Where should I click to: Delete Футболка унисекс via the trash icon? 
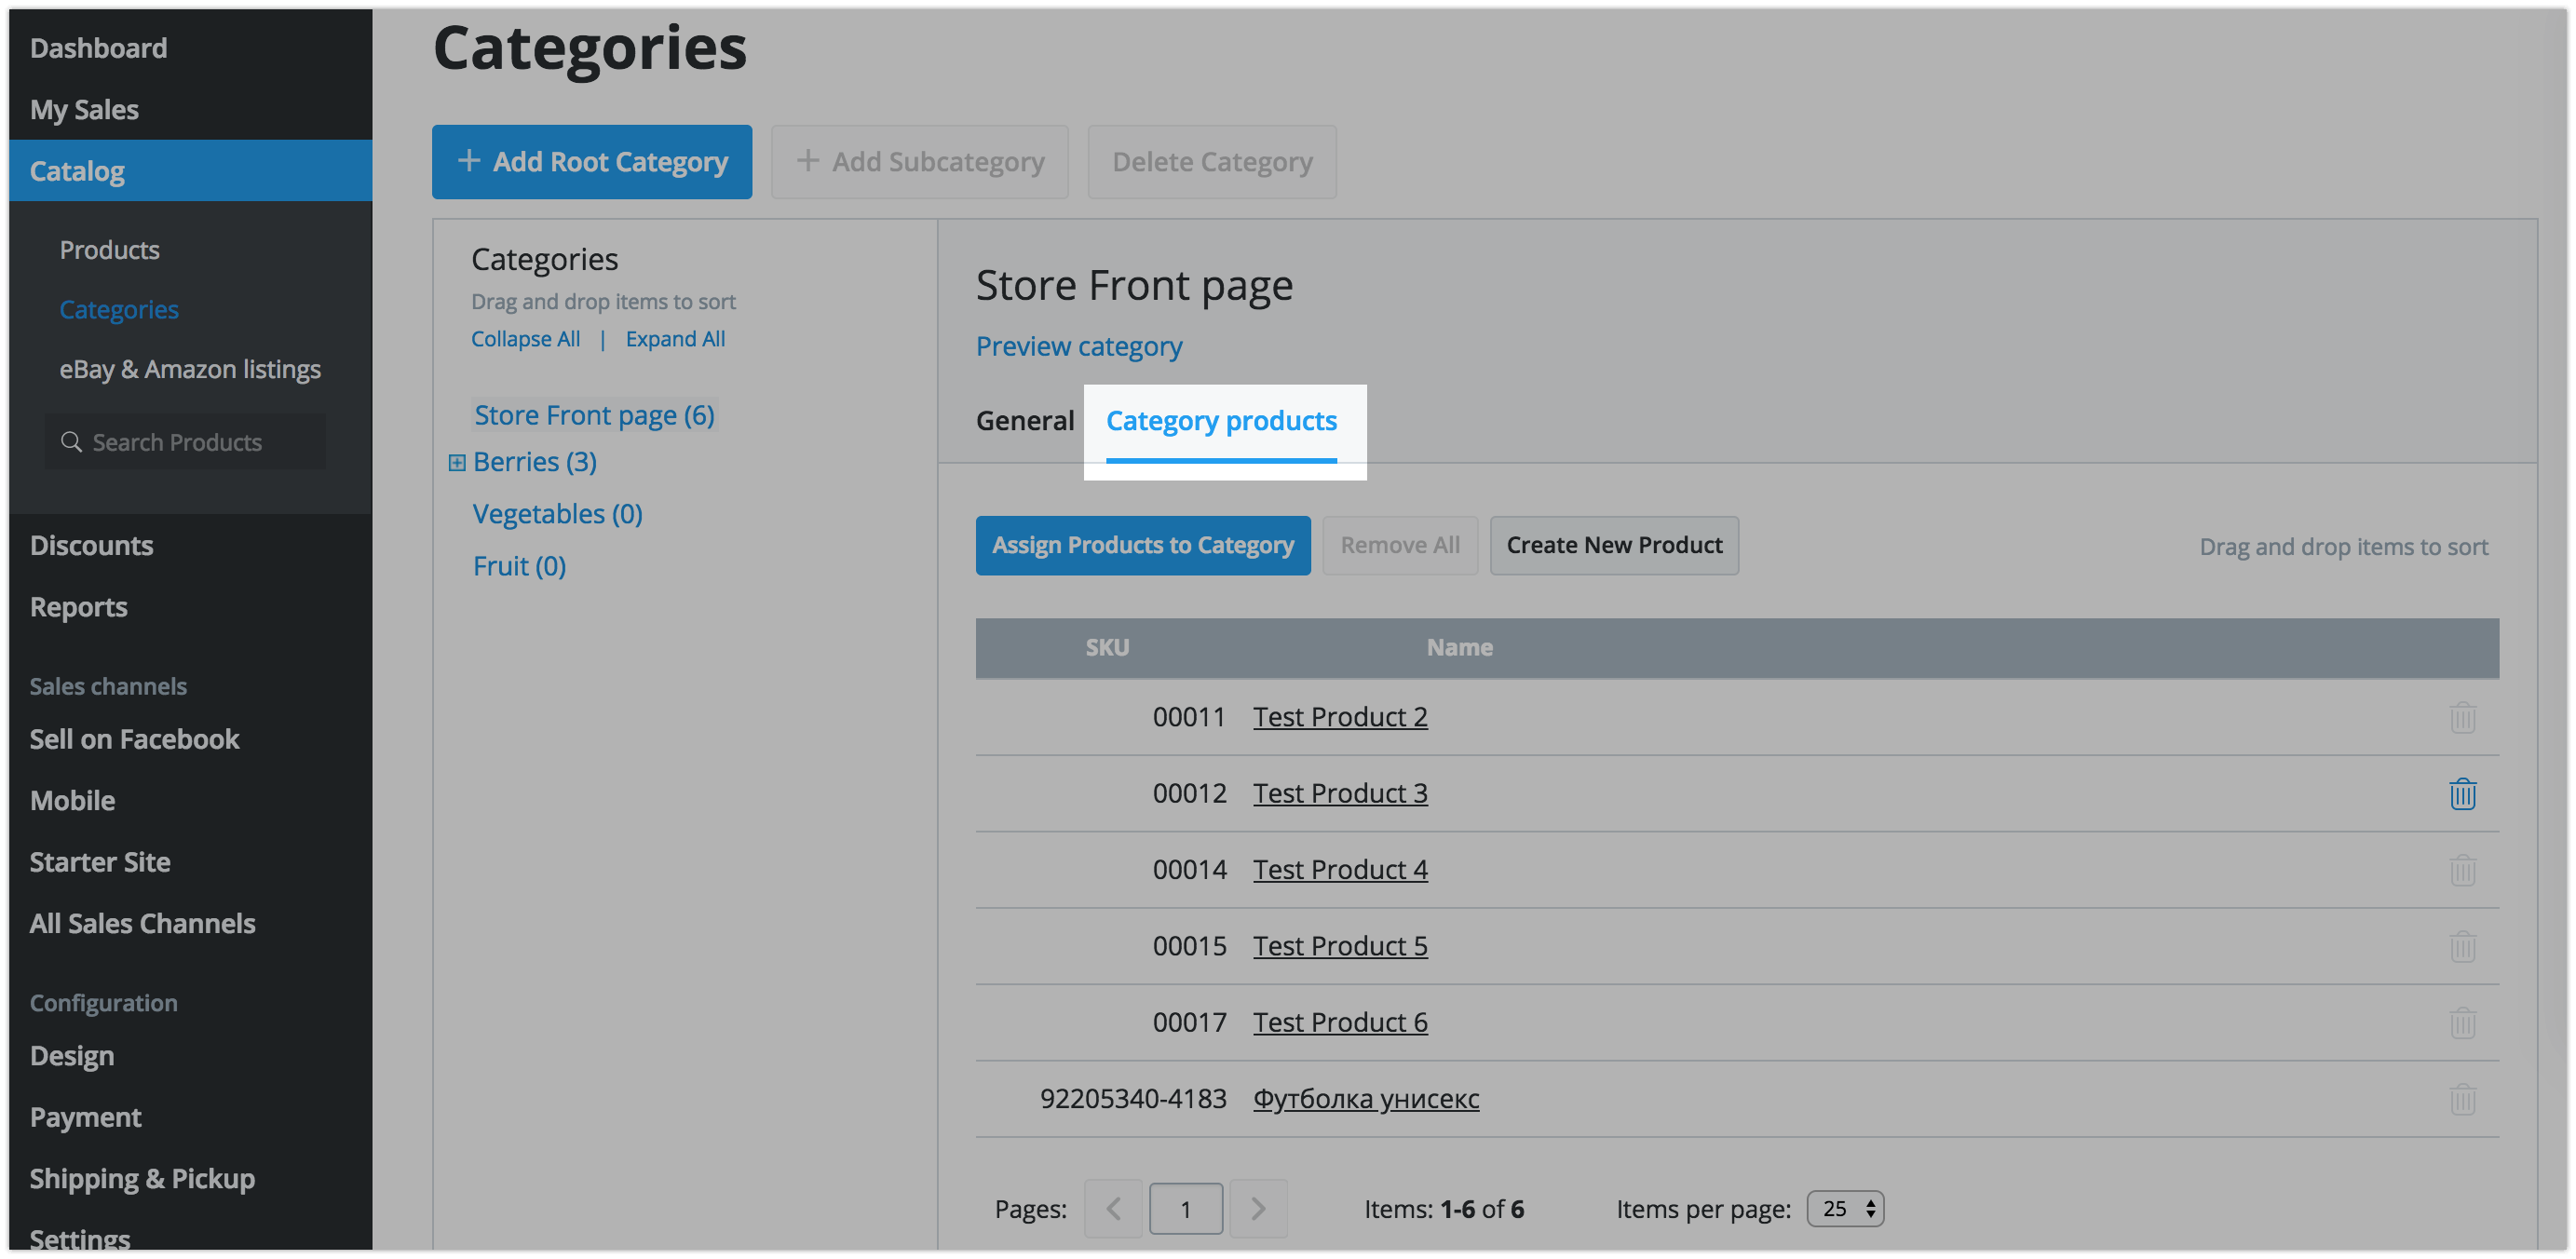click(x=2463, y=1099)
